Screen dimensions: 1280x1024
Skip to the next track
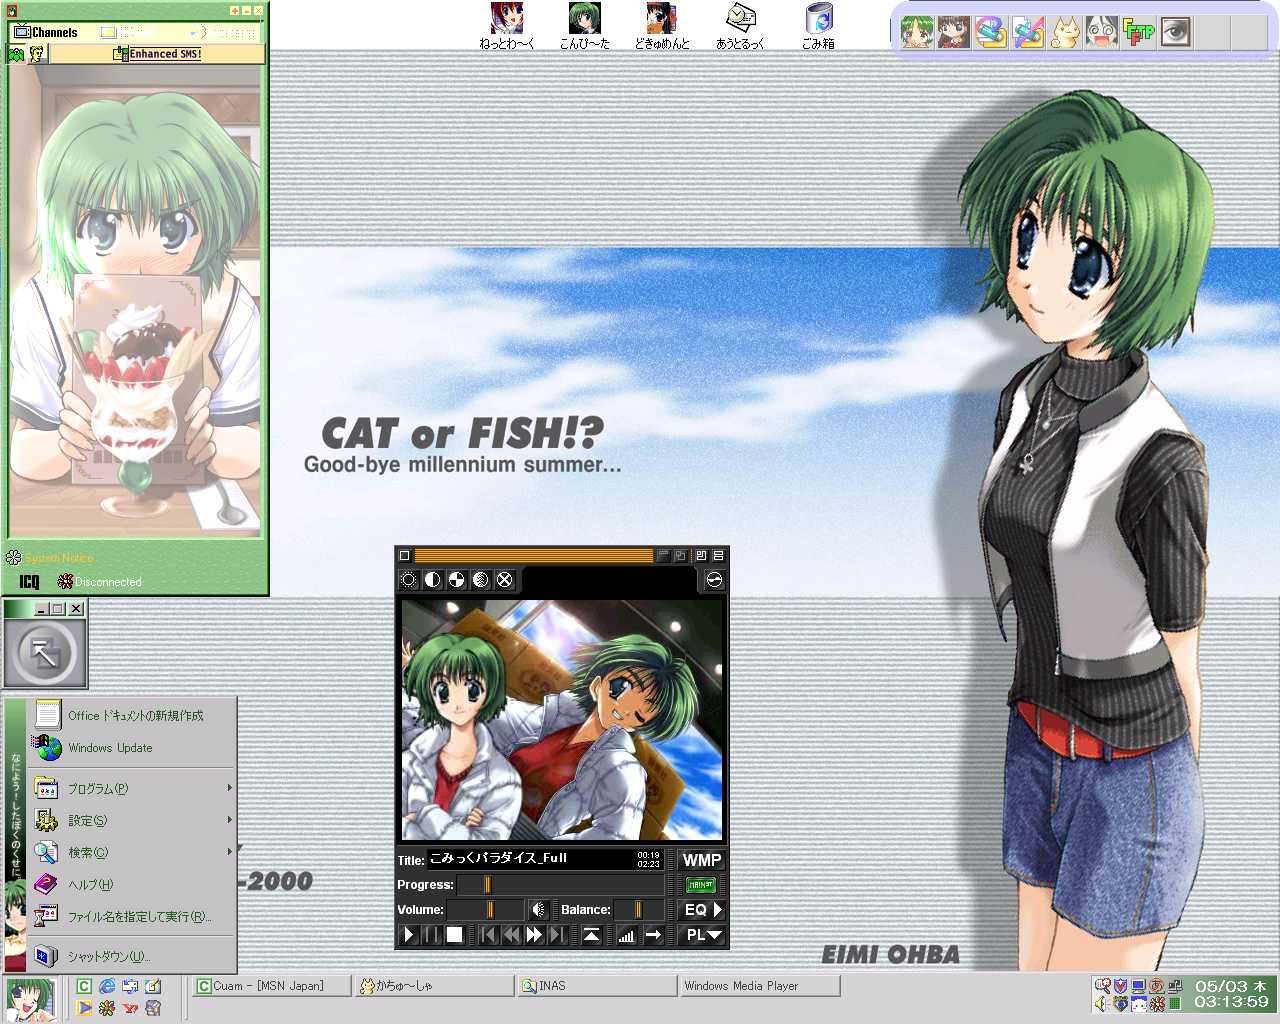(x=557, y=935)
